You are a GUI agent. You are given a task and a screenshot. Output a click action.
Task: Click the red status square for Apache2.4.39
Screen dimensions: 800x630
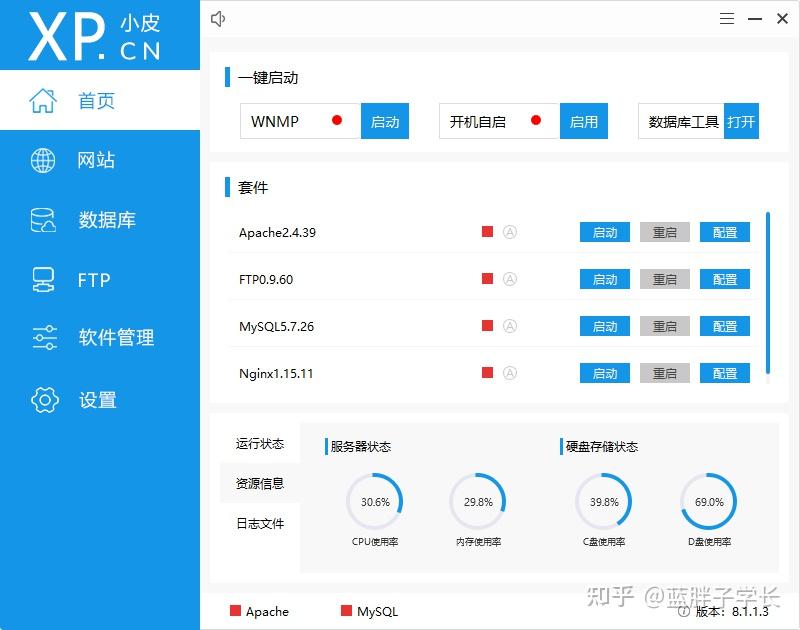(487, 232)
